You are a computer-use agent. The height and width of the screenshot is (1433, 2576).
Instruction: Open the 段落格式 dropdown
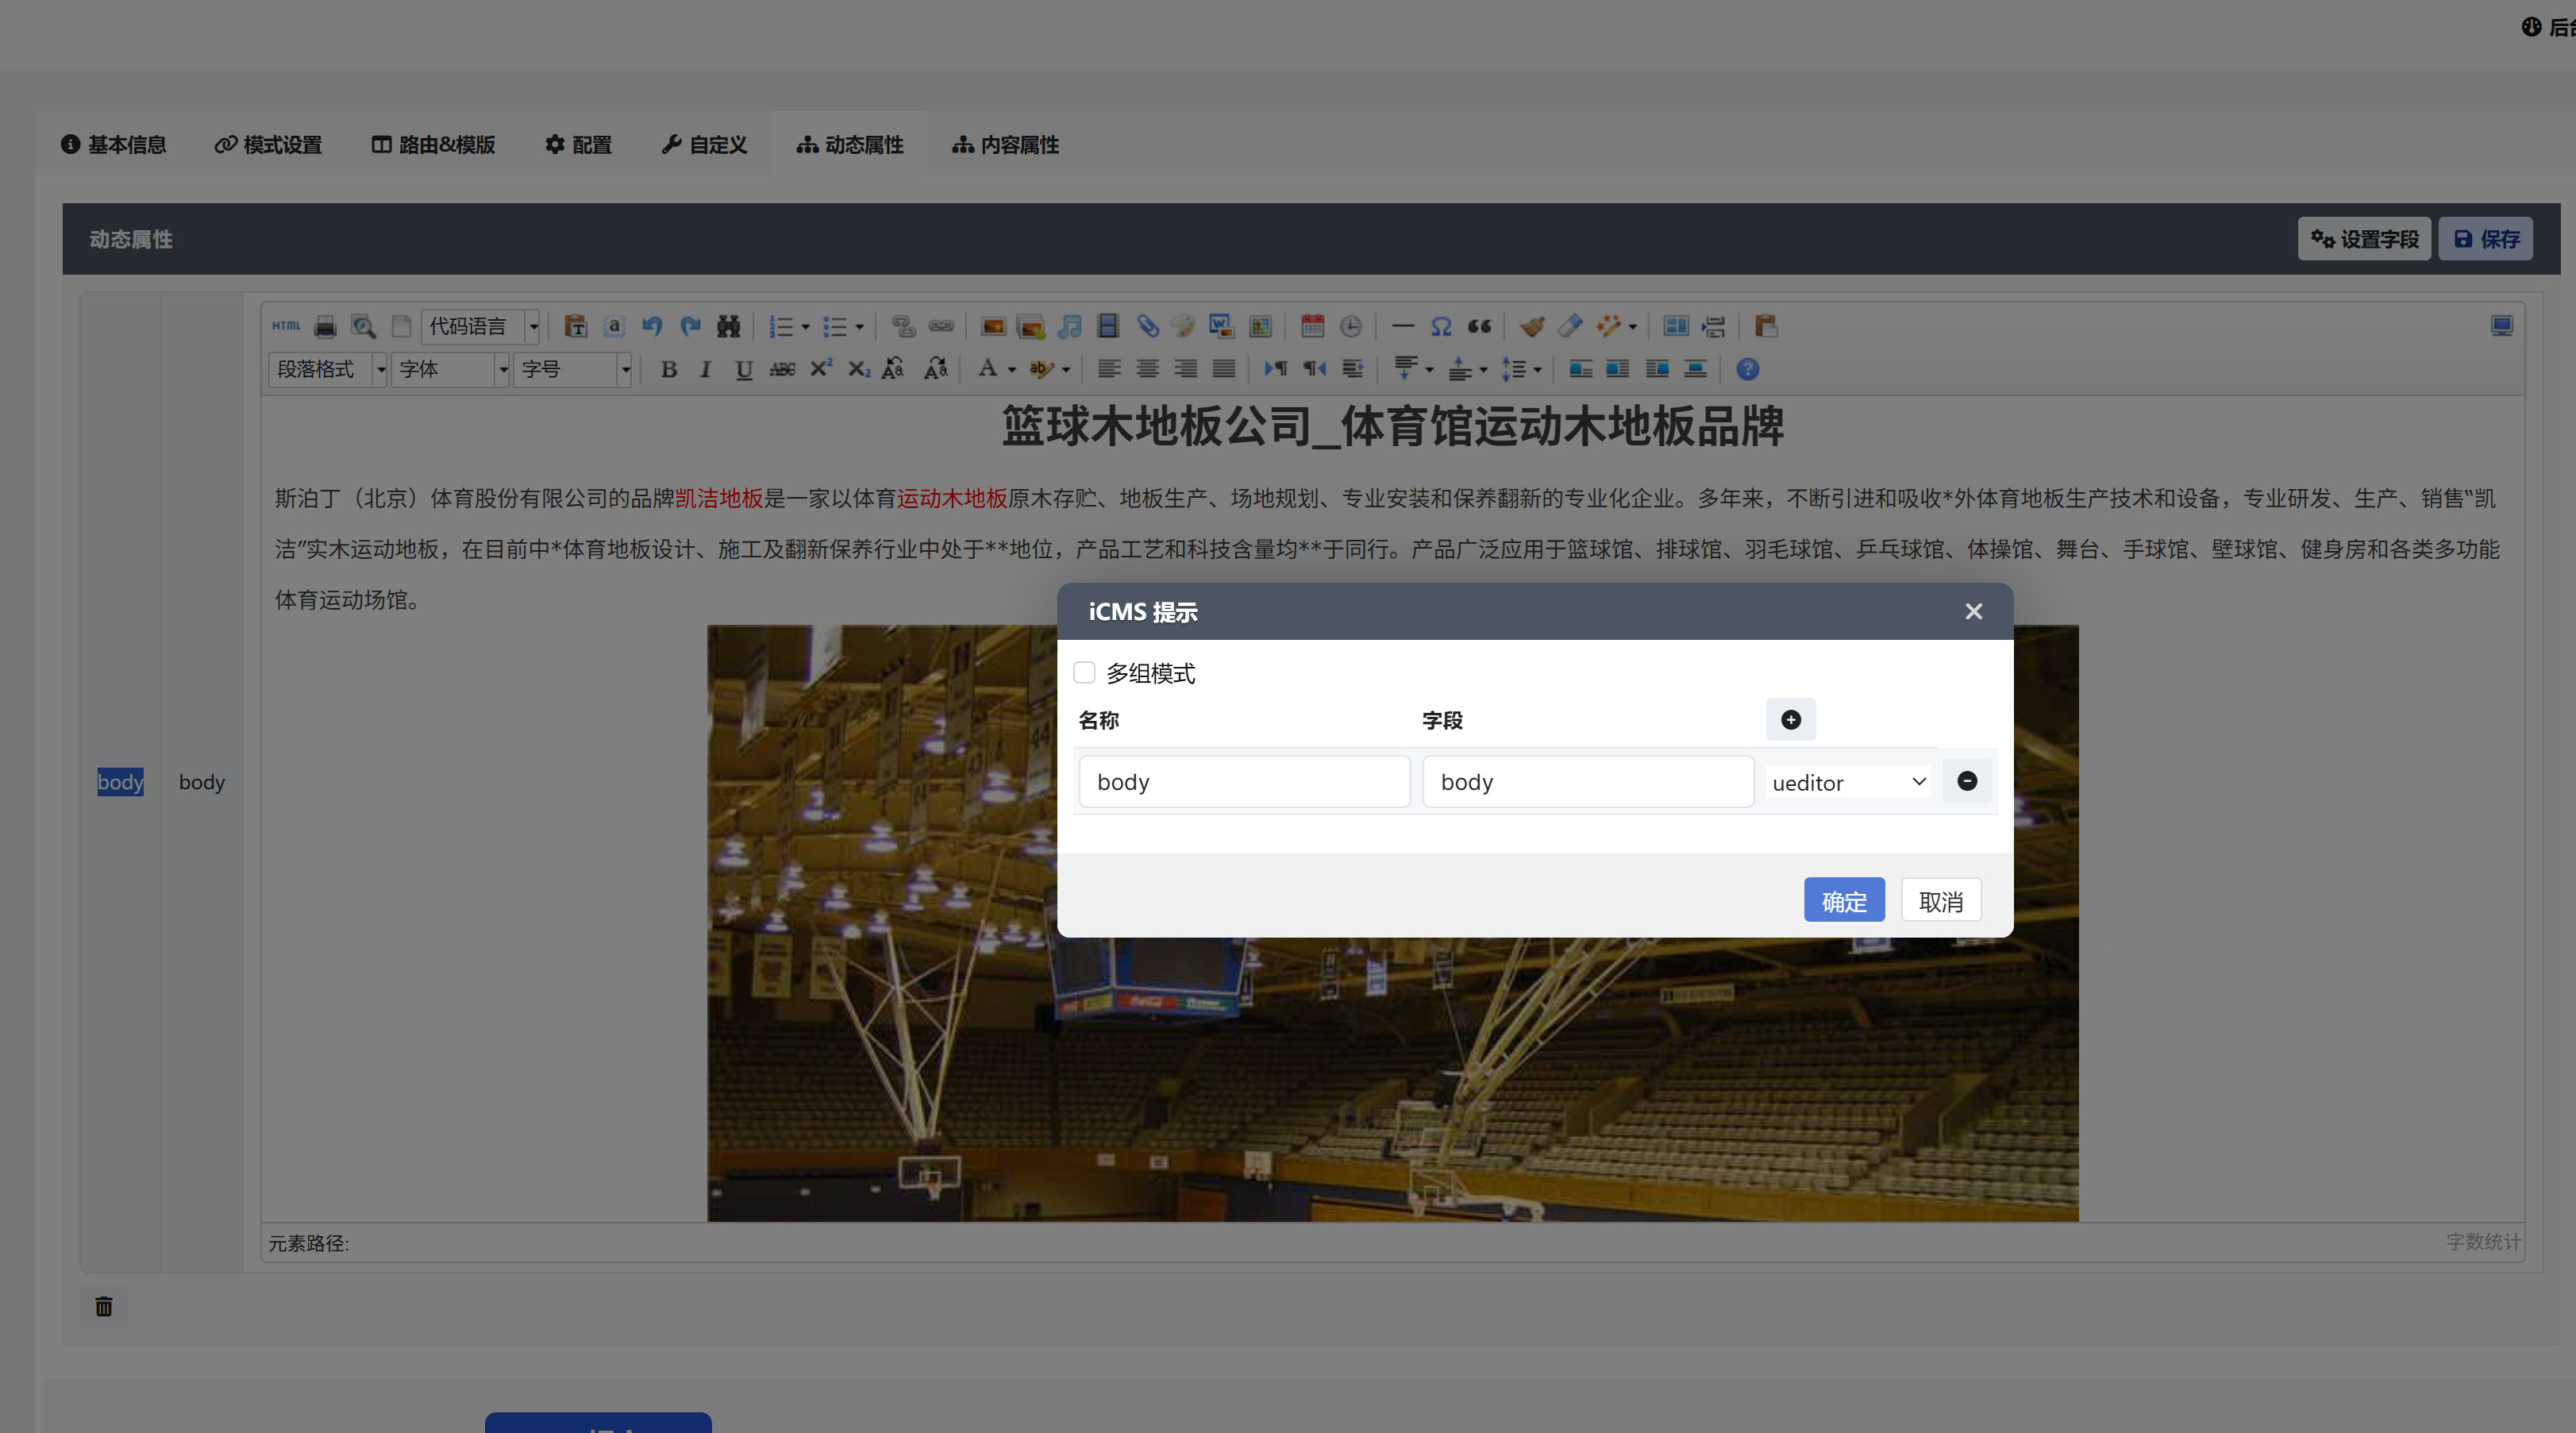click(x=328, y=369)
